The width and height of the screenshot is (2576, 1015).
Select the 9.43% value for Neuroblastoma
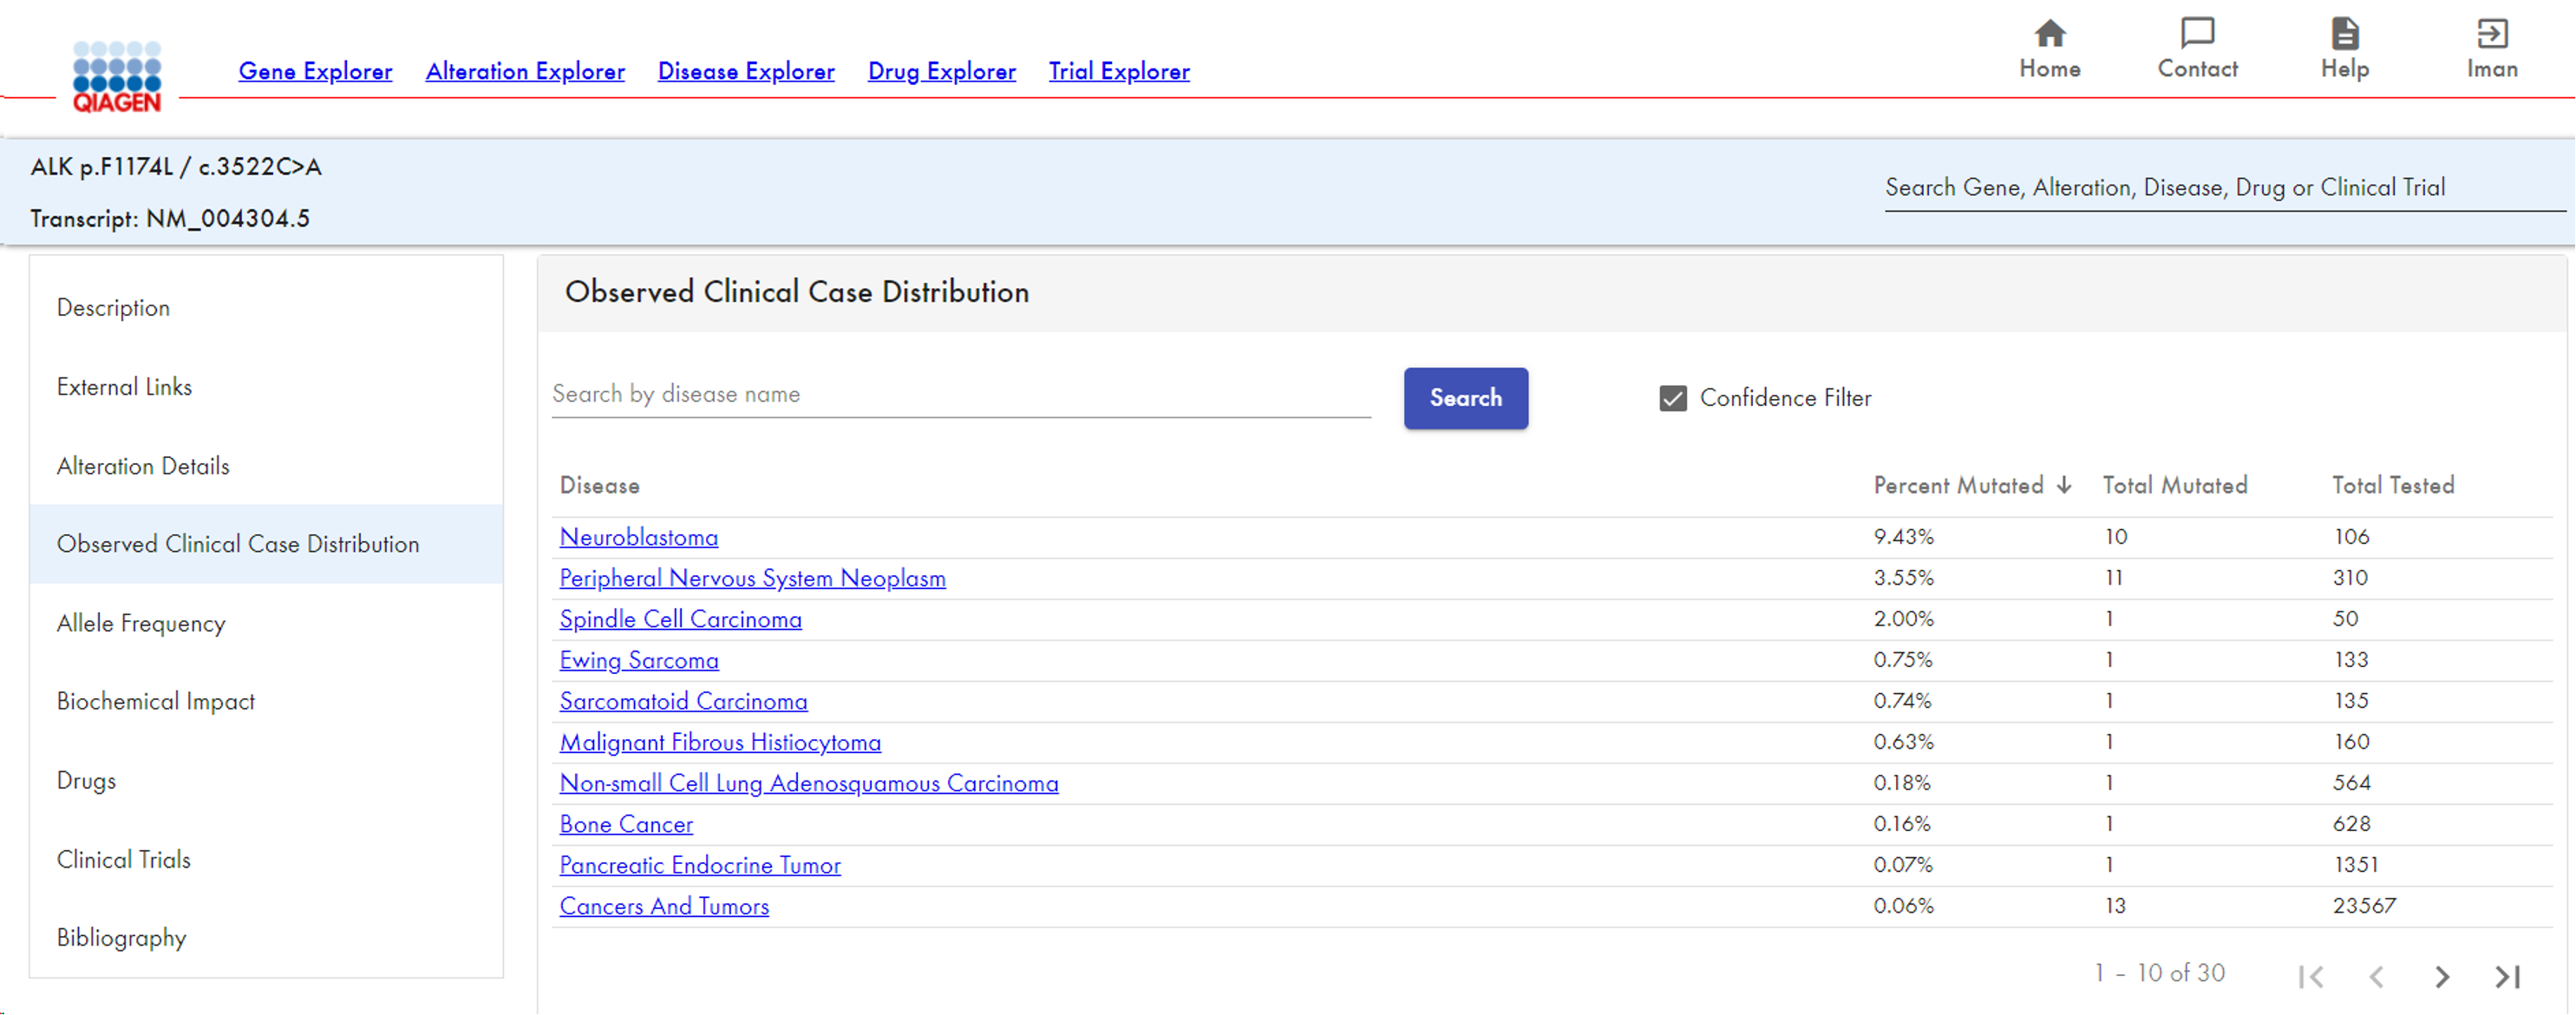pyautogui.click(x=1903, y=537)
